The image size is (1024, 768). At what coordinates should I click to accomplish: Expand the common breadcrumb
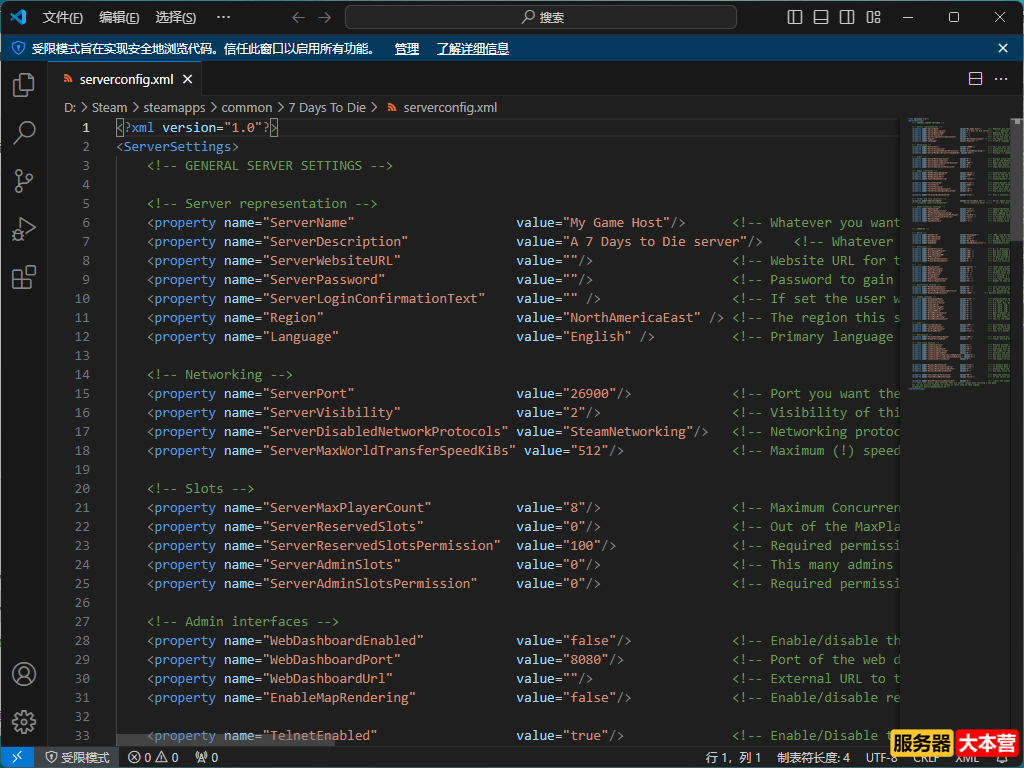click(247, 108)
